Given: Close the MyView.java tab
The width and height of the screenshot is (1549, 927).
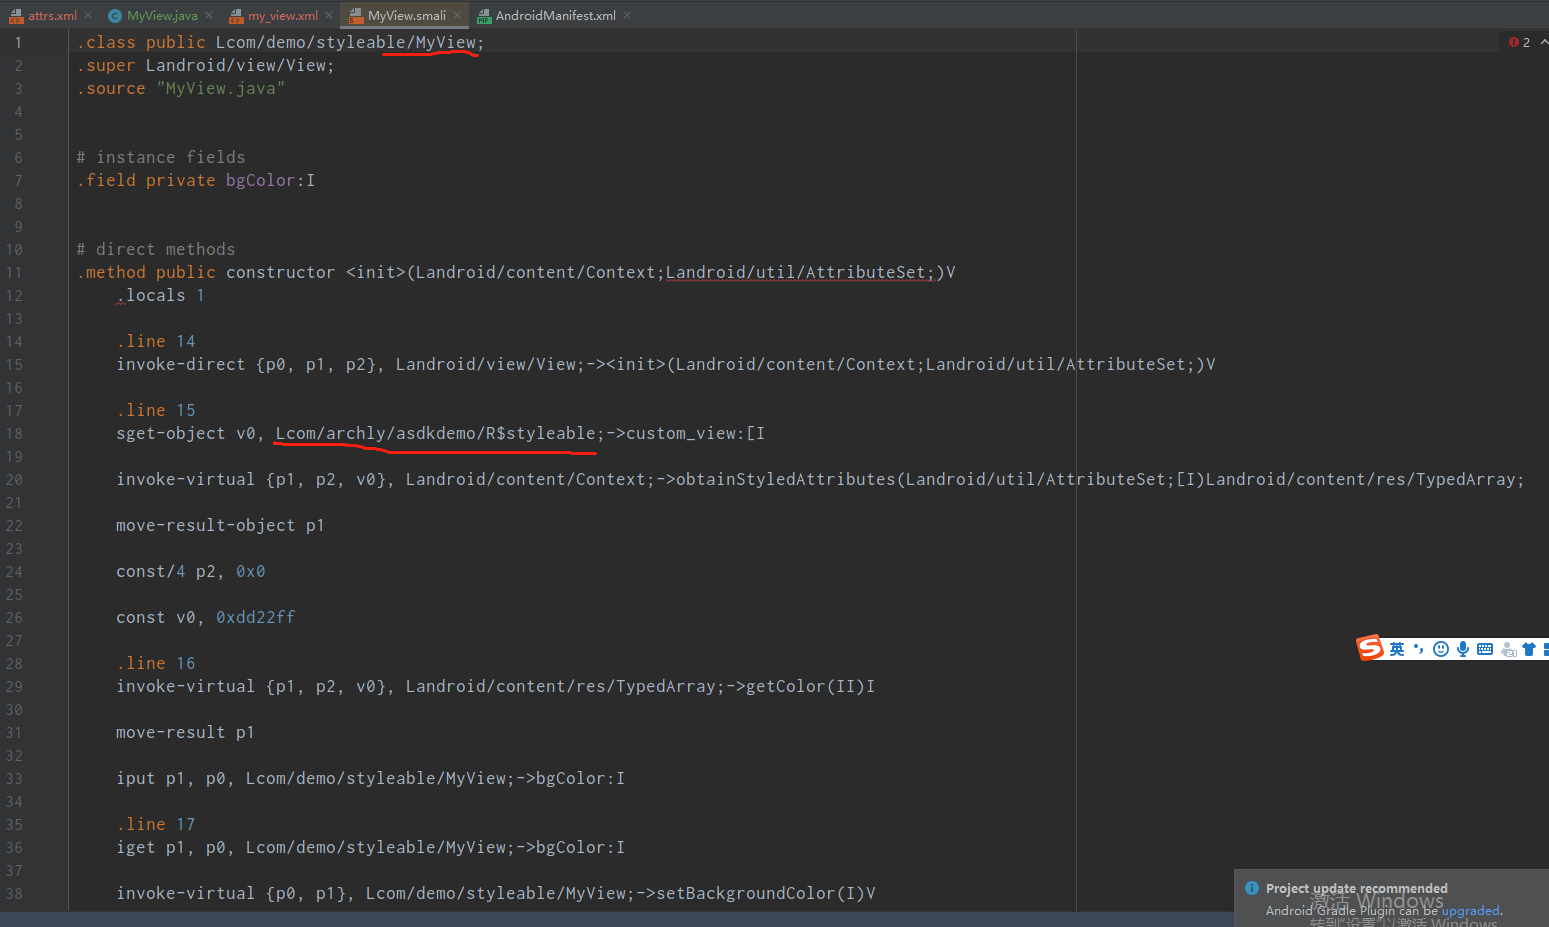Looking at the screenshot, I should click(208, 15).
